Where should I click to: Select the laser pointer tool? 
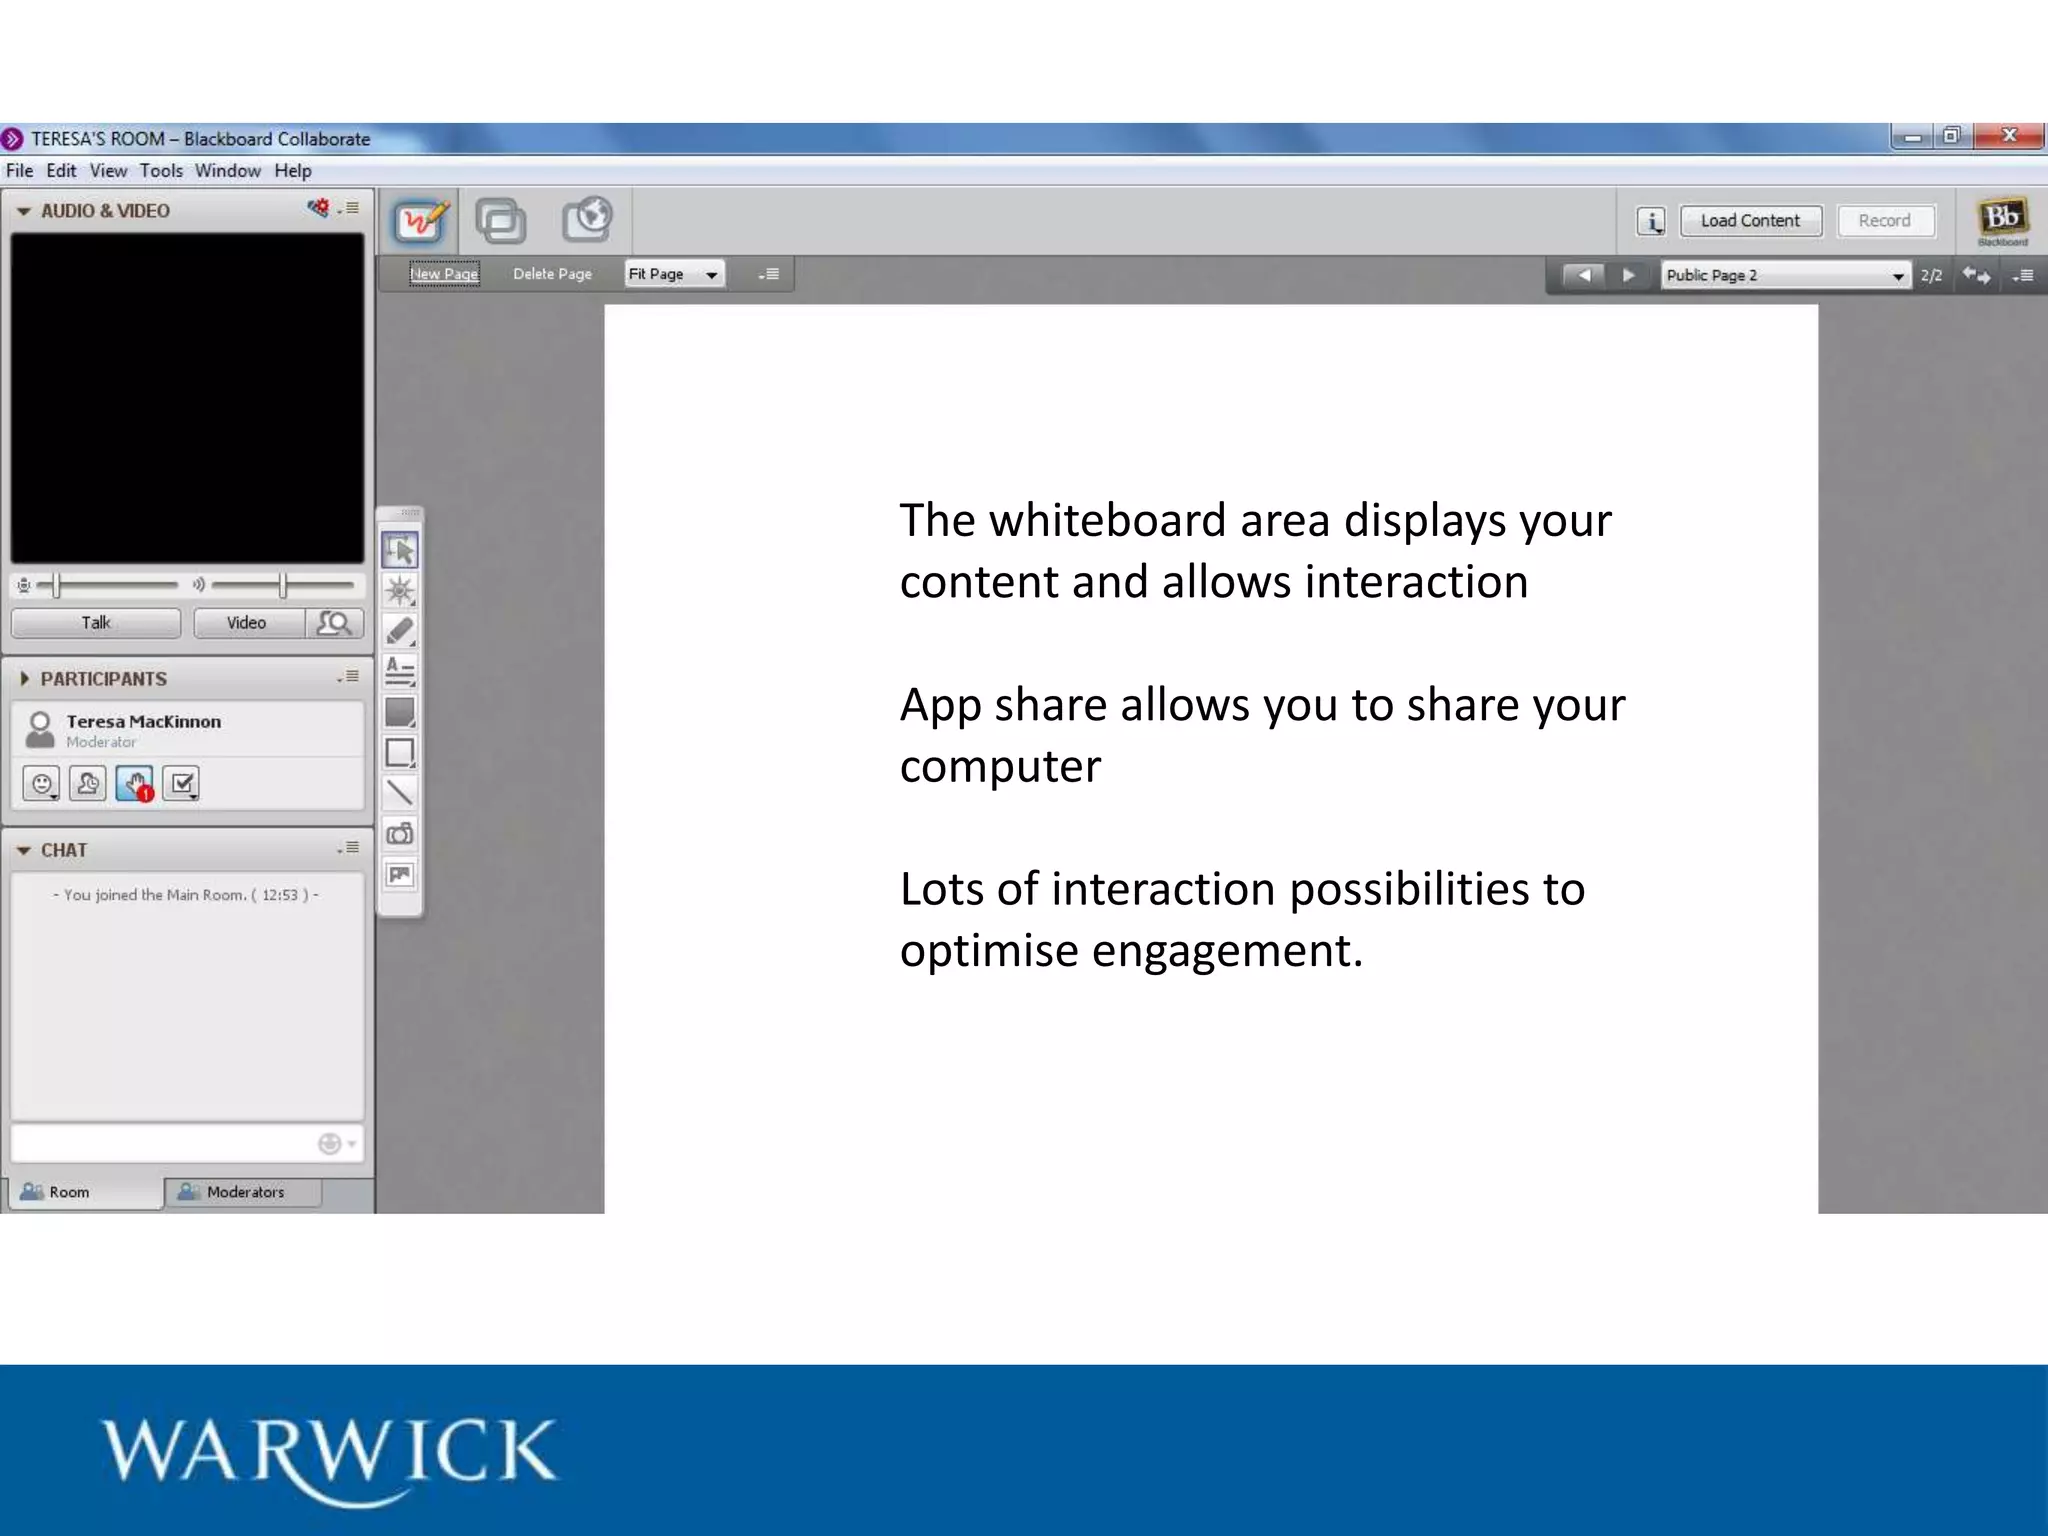(400, 591)
